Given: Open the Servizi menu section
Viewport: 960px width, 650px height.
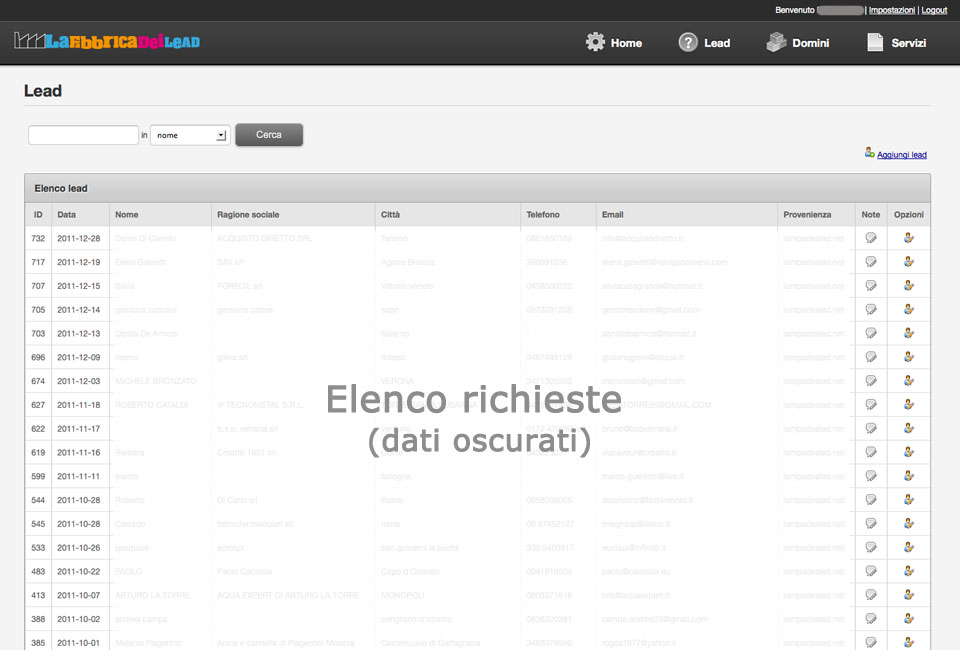Looking at the screenshot, I should pos(896,43).
